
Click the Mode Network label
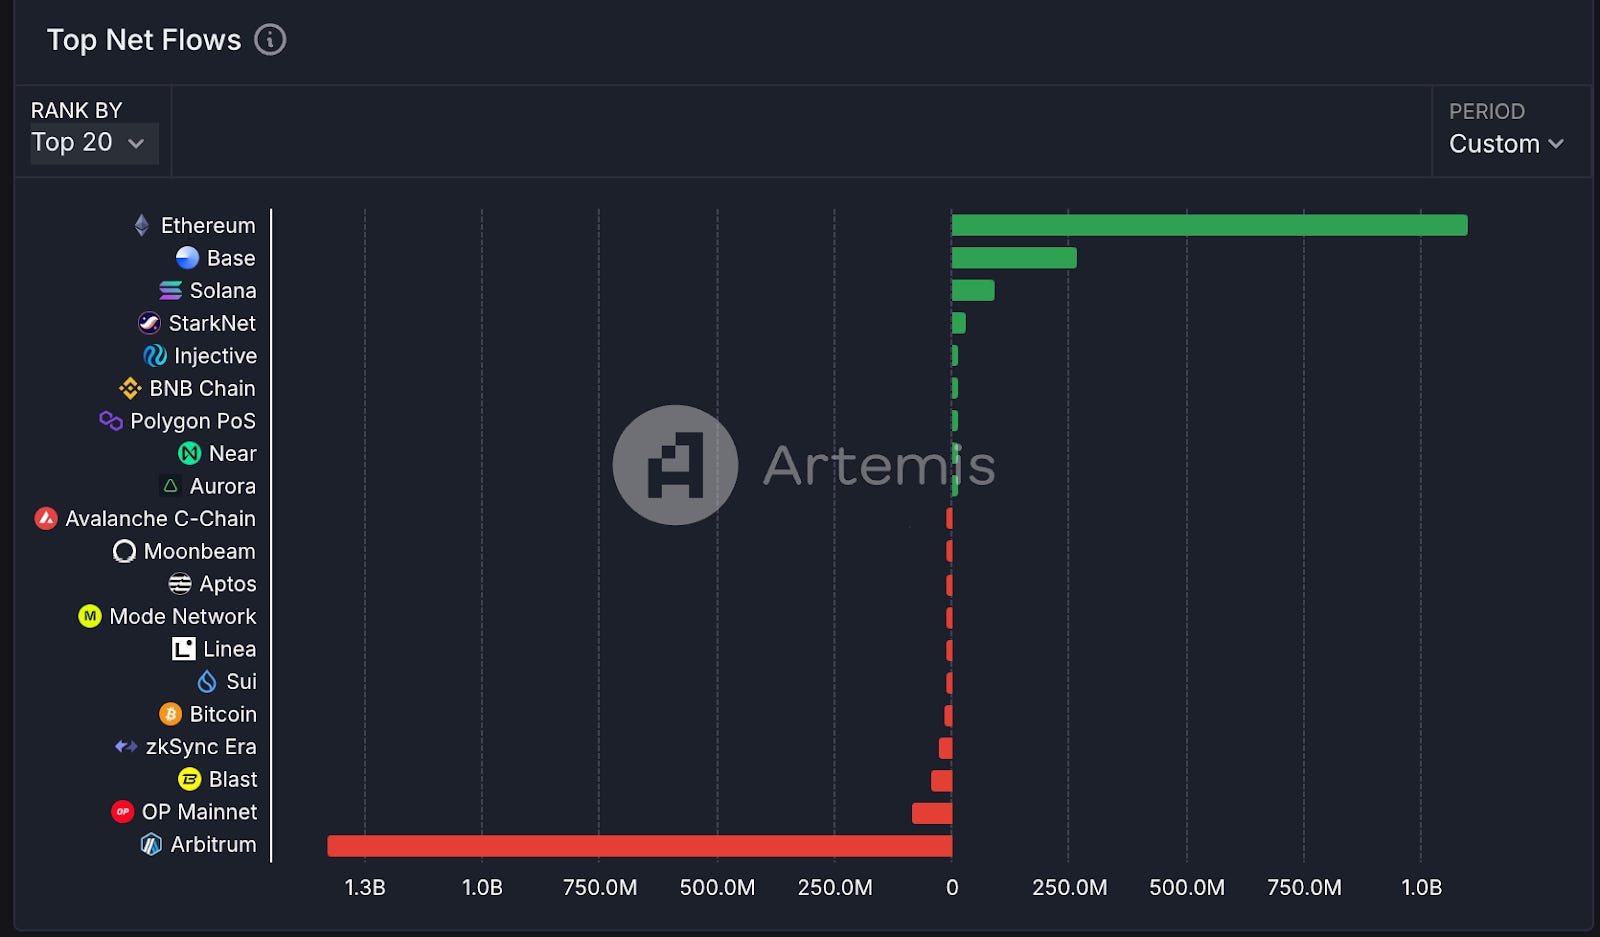pyautogui.click(x=183, y=617)
